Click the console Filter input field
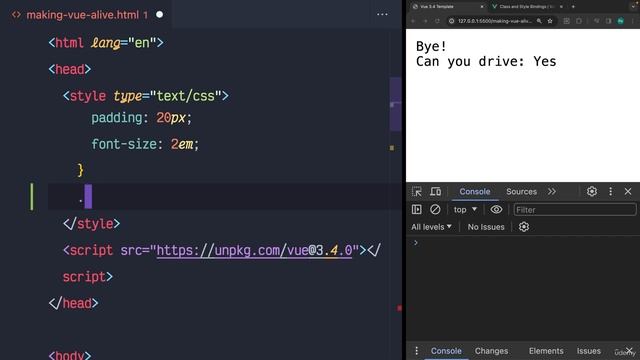The image size is (640, 360). (x=575, y=210)
